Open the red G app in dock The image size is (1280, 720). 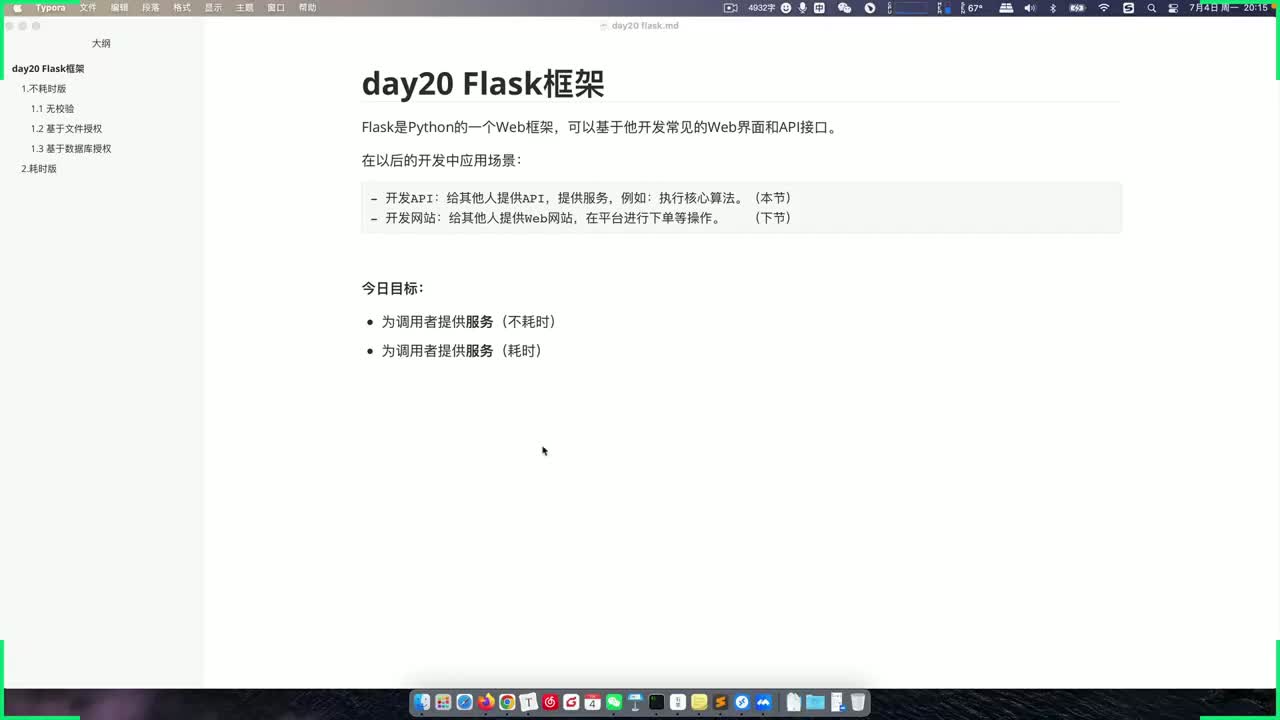tap(571, 702)
